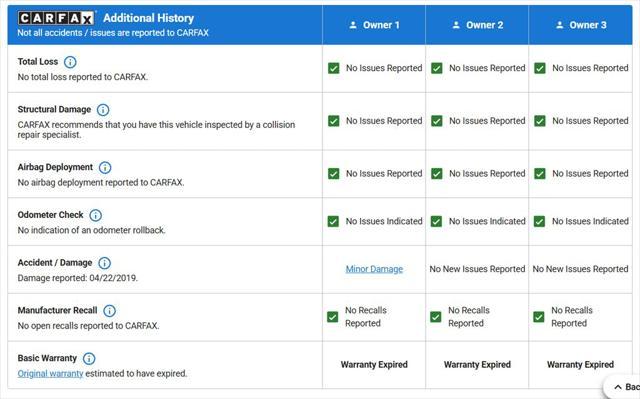Screen dimensions: 640x399
Task: Click Airbag Deployment green check for Owner 3
Action: [x=540, y=173]
